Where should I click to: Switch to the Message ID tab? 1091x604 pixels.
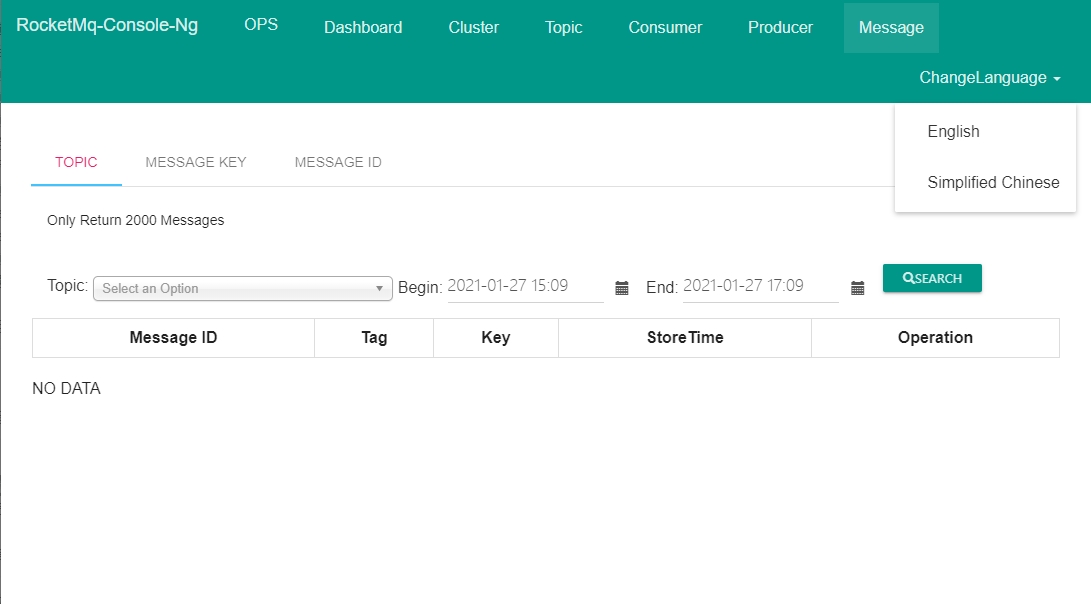(x=338, y=162)
